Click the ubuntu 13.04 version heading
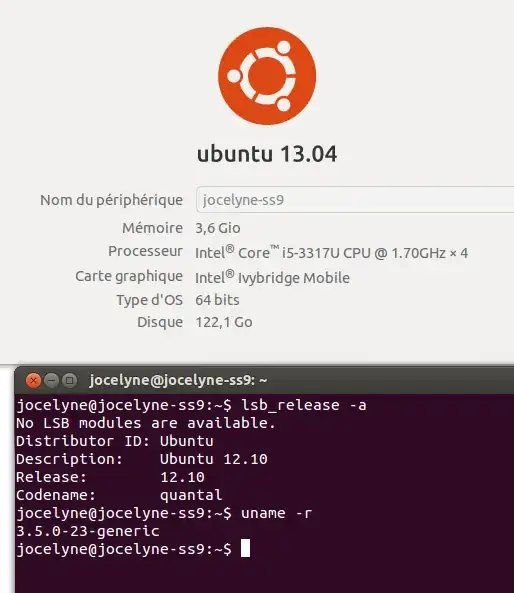The image size is (514, 593). point(267,154)
